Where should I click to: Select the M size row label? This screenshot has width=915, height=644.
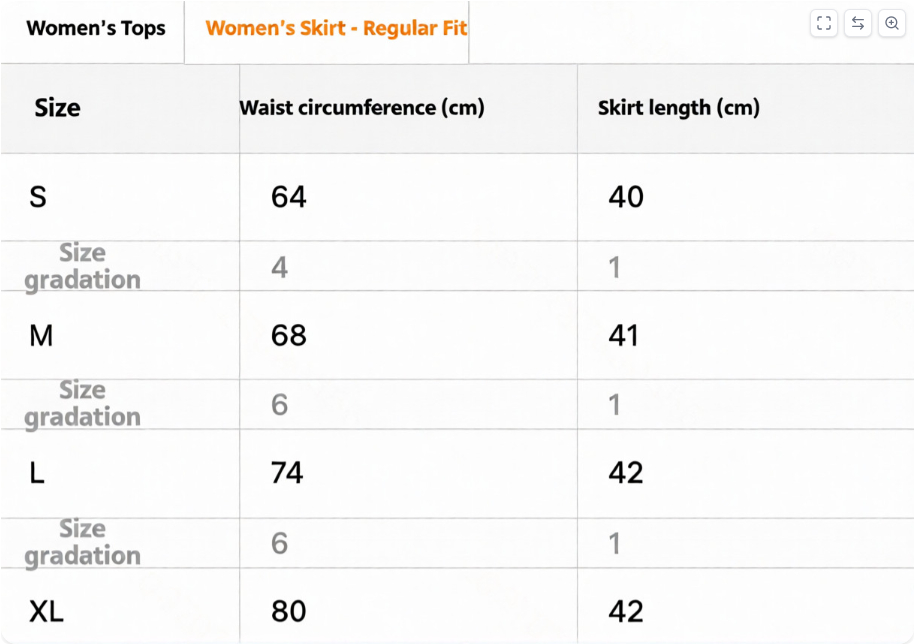[41, 335]
